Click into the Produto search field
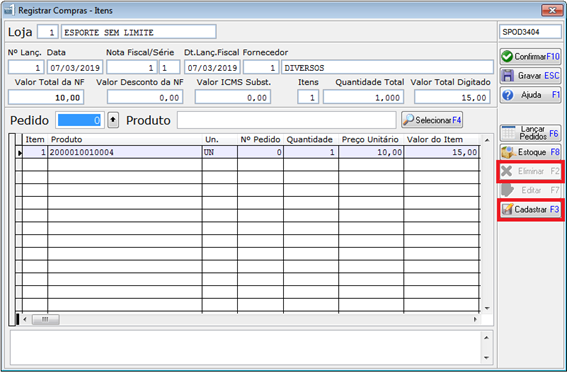The height and width of the screenshot is (373, 567). 287,120
